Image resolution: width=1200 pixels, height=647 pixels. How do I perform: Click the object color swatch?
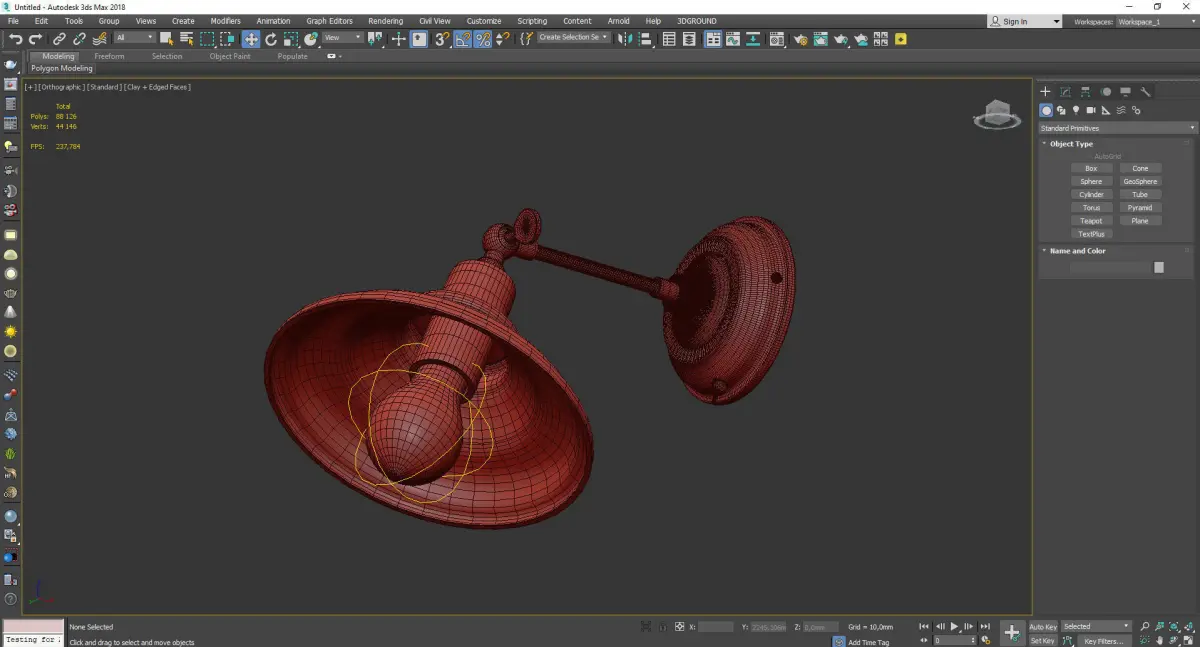point(1158,268)
